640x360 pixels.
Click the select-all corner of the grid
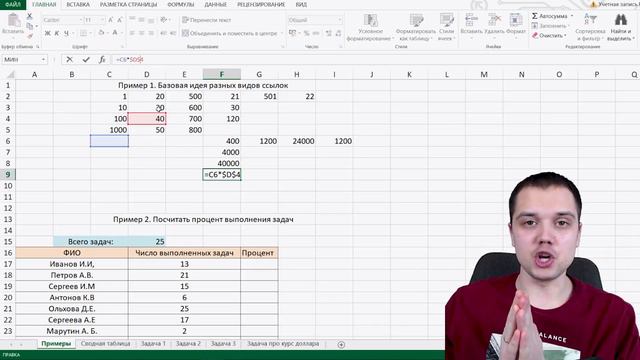[x=10, y=74]
